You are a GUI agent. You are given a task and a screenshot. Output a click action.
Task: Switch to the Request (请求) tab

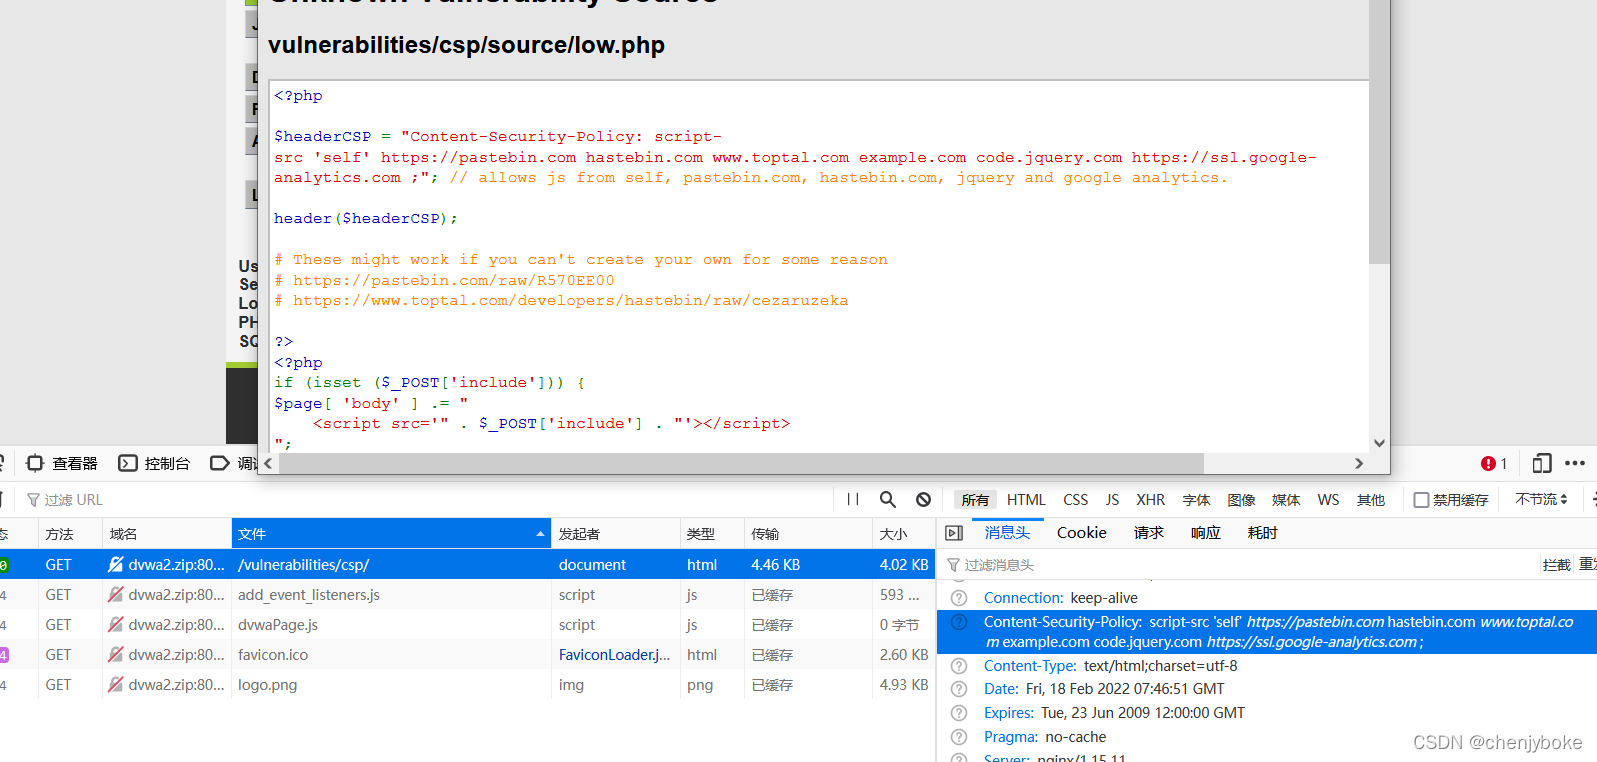[1149, 533]
